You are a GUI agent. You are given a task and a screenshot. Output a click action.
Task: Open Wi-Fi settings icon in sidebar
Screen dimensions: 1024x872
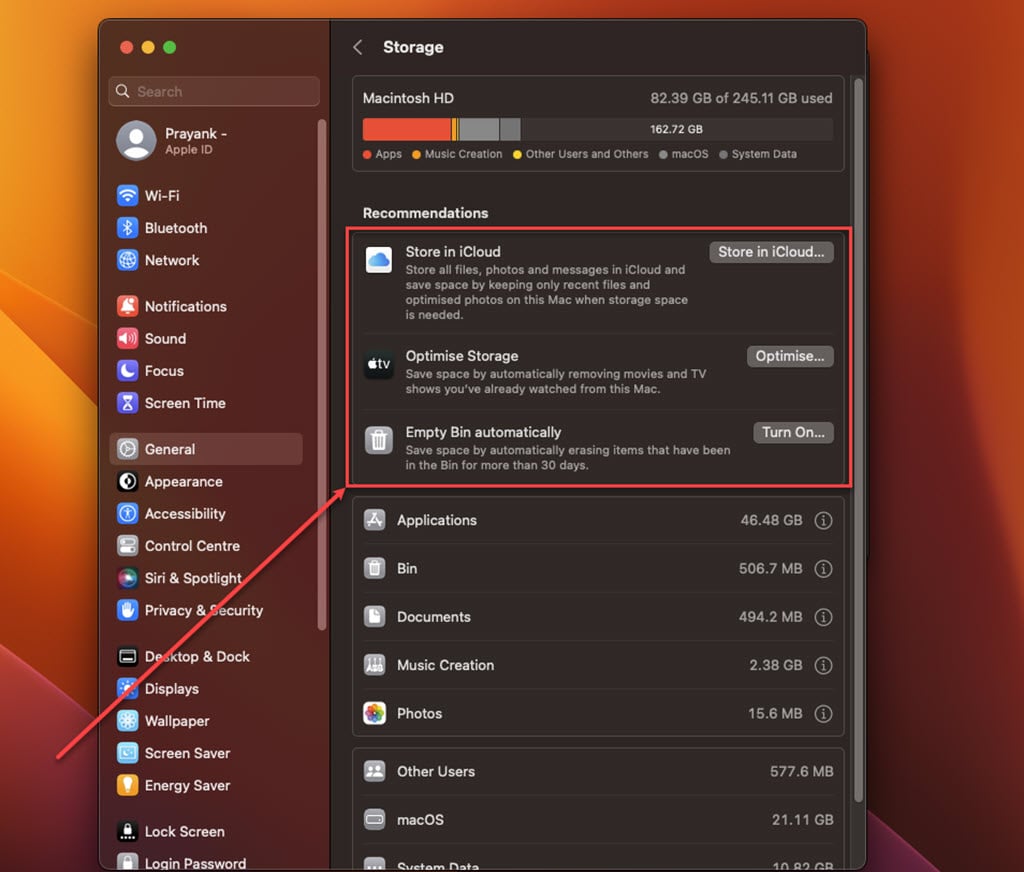pyautogui.click(x=127, y=195)
